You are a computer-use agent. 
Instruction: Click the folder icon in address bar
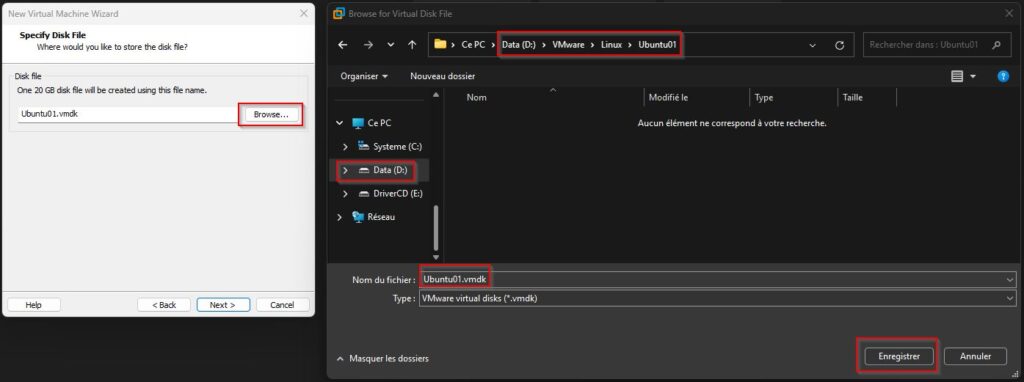440,44
